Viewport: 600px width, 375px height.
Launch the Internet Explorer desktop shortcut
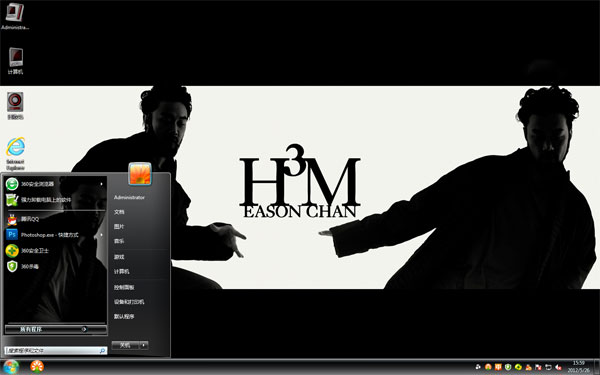[x=15, y=153]
